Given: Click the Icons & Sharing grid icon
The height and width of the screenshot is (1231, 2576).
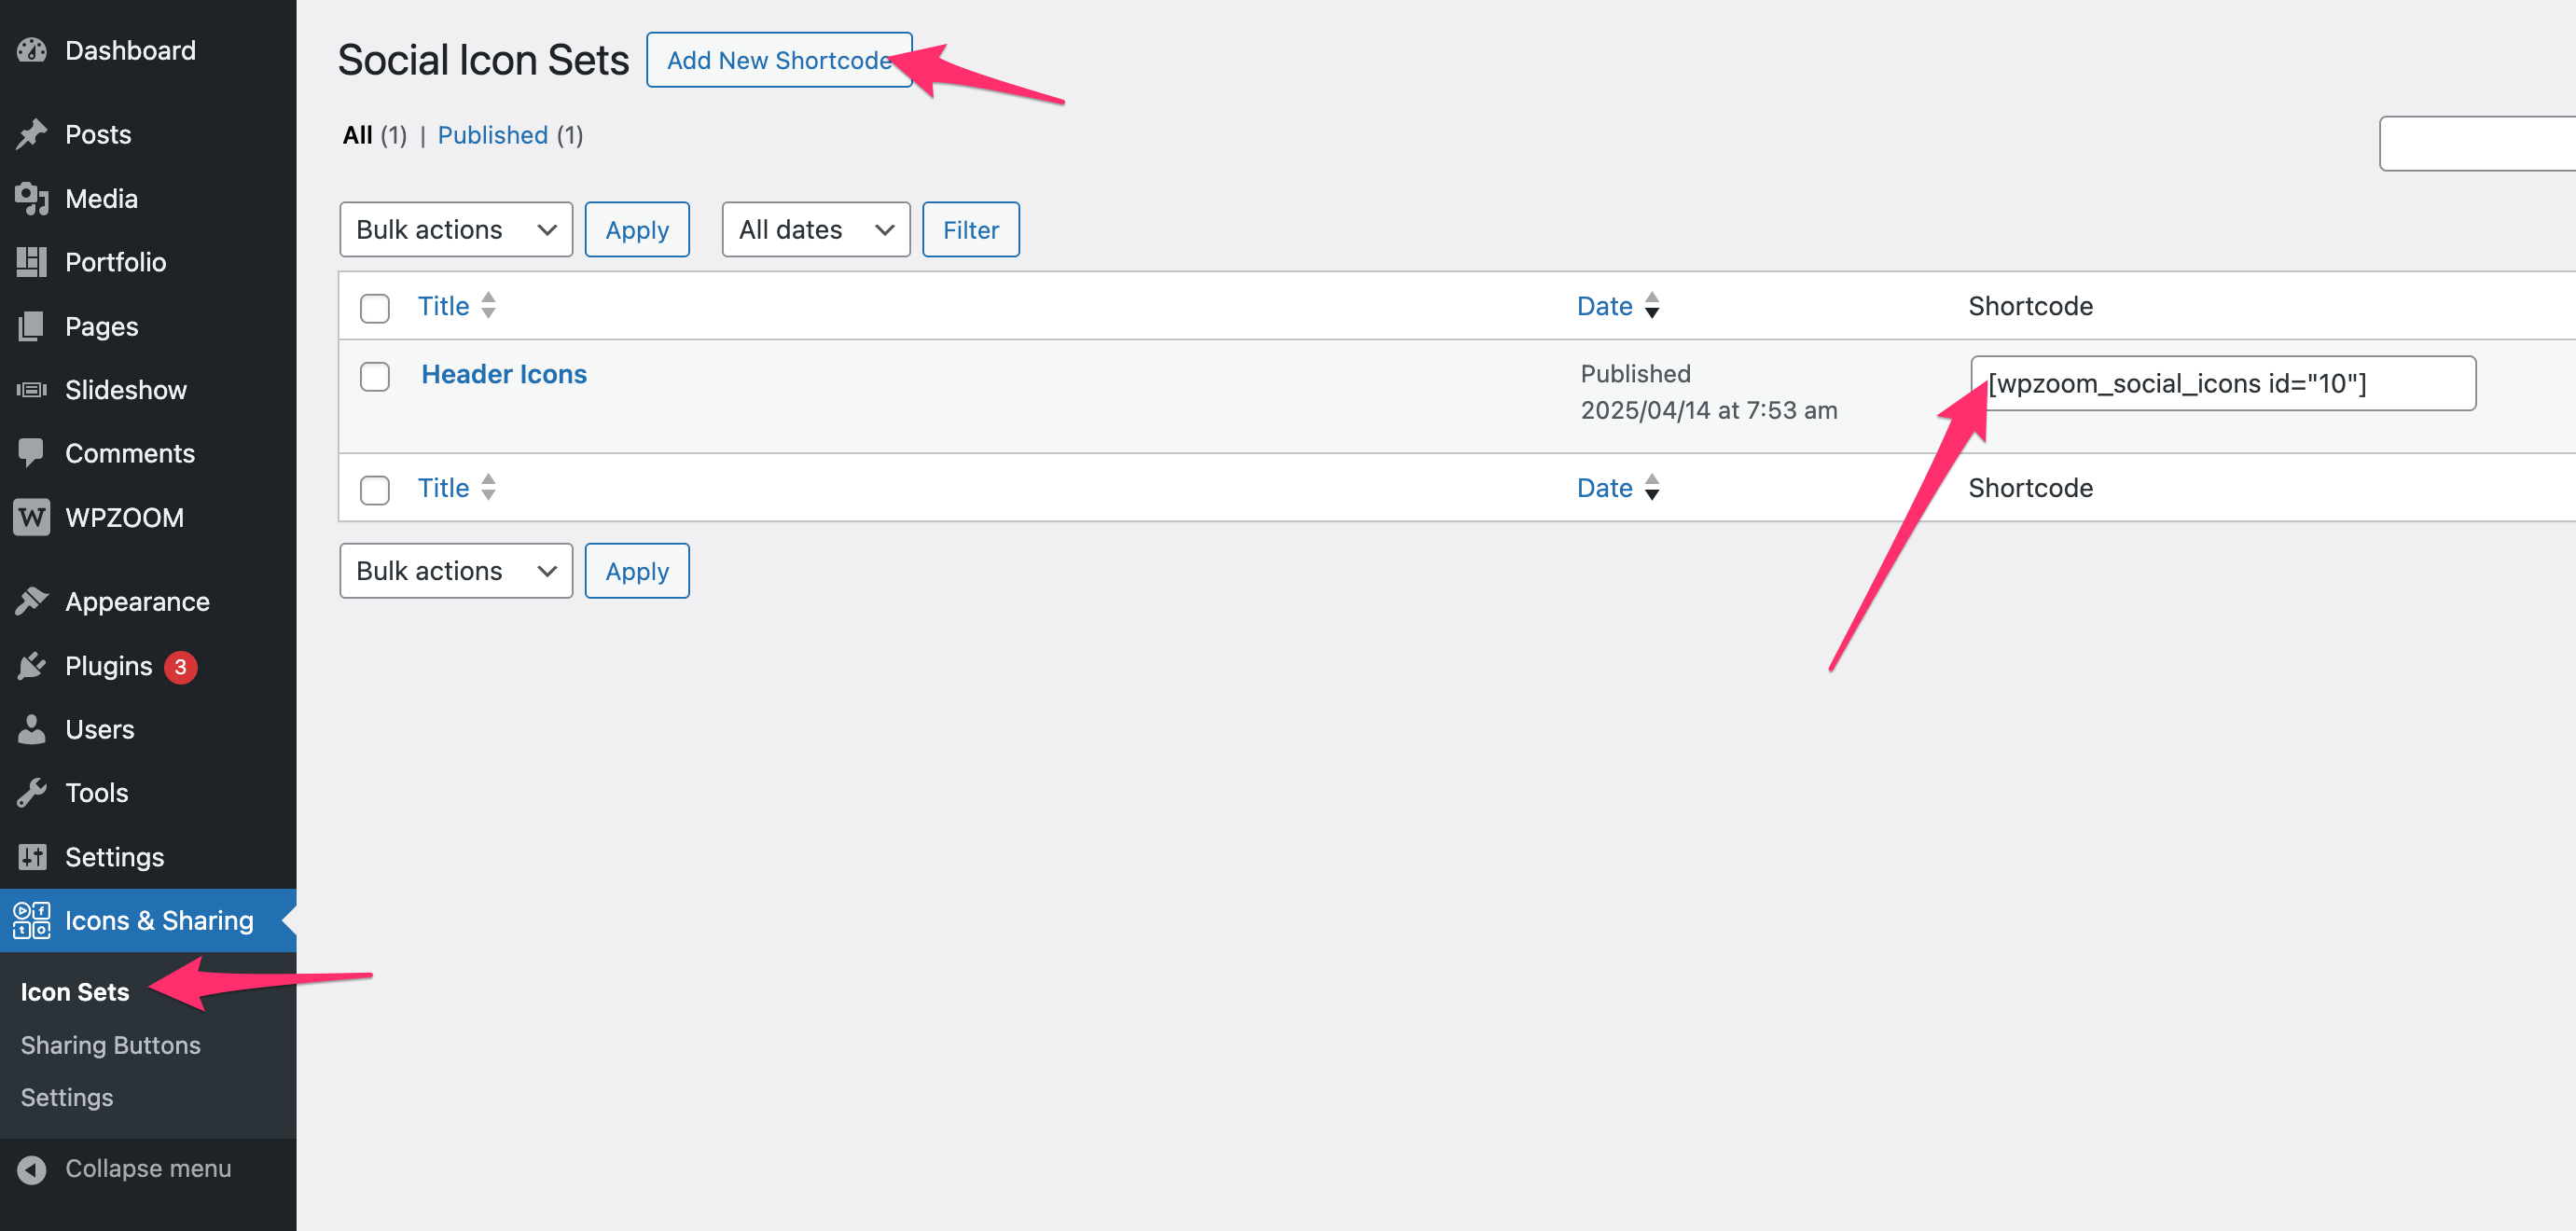Looking at the screenshot, I should [32, 920].
